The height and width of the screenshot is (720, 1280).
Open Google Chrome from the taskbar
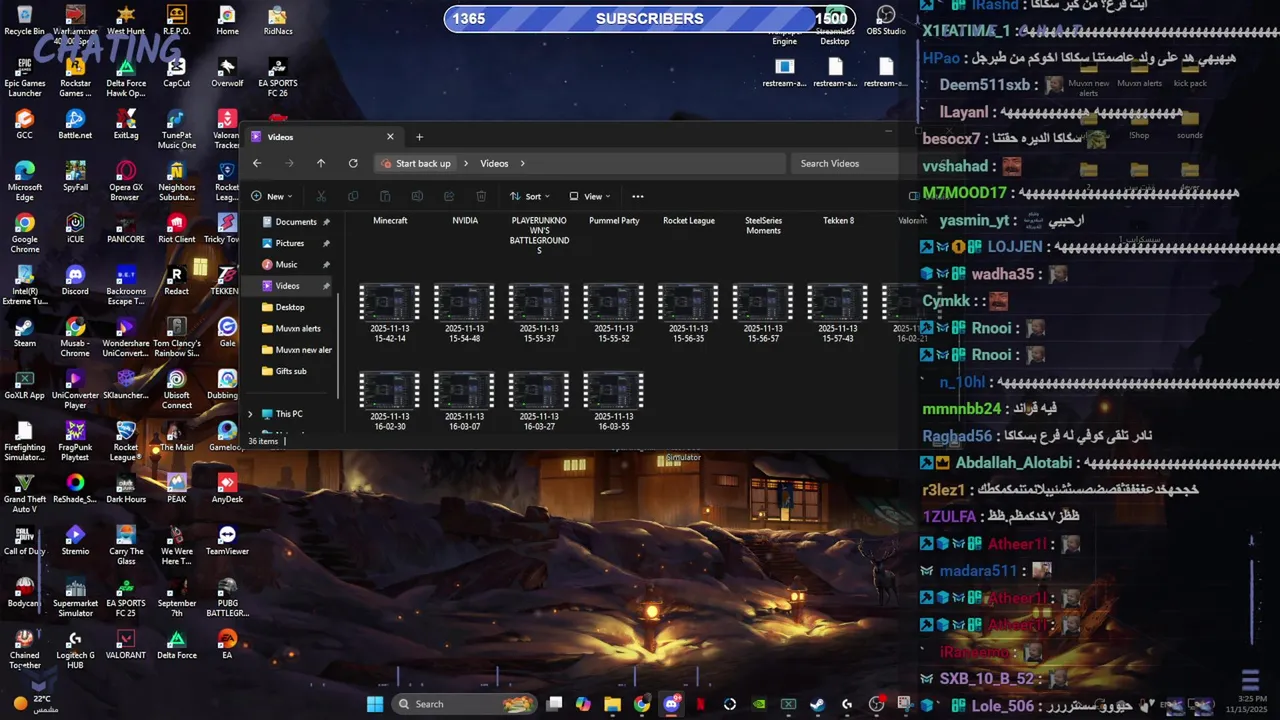642,704
